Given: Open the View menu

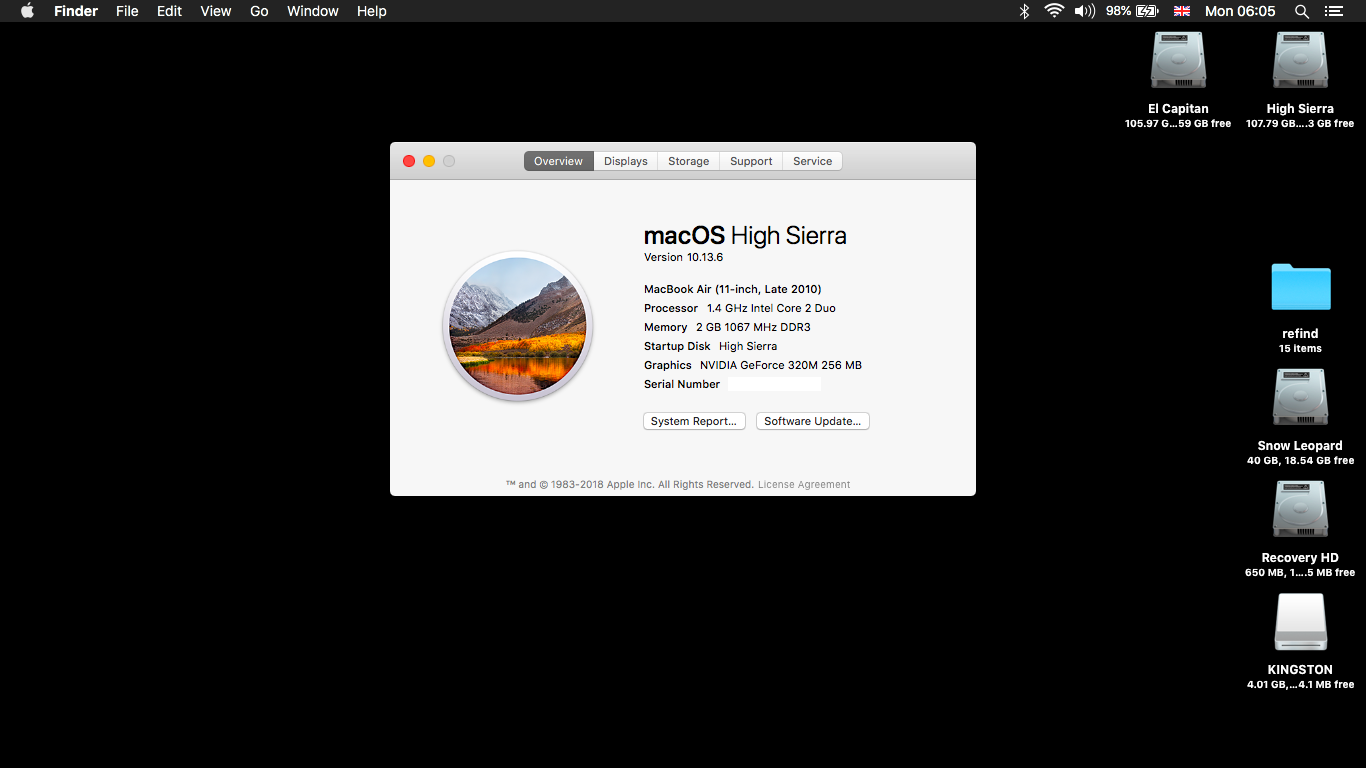Looking at the screenshot, I should [216, 11].
